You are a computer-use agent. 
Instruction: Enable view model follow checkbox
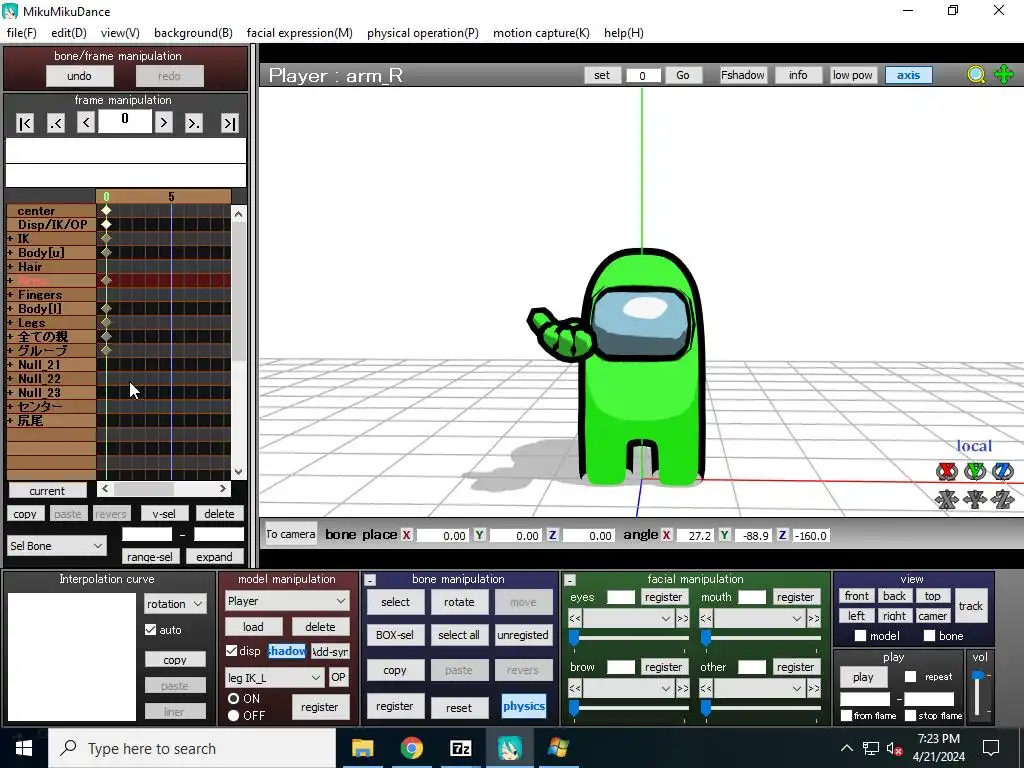click(860, 635)
